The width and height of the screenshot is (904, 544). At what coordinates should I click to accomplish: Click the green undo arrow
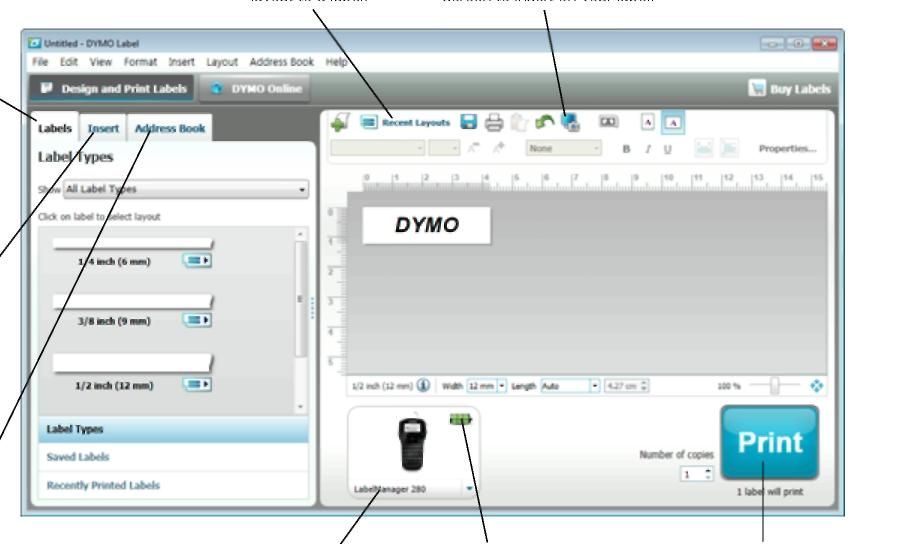click(x=544, y=122)
